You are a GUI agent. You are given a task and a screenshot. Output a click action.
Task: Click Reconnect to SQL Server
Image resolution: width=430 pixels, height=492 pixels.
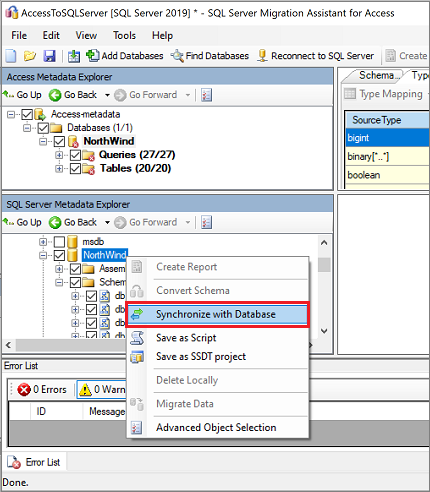coord(316,56)
